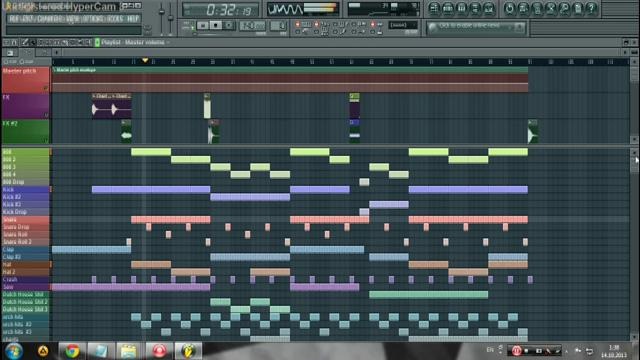This screenshot has width=640, height=360.
Task: Click to enable online news panel
Action: (x=476, y=27)
